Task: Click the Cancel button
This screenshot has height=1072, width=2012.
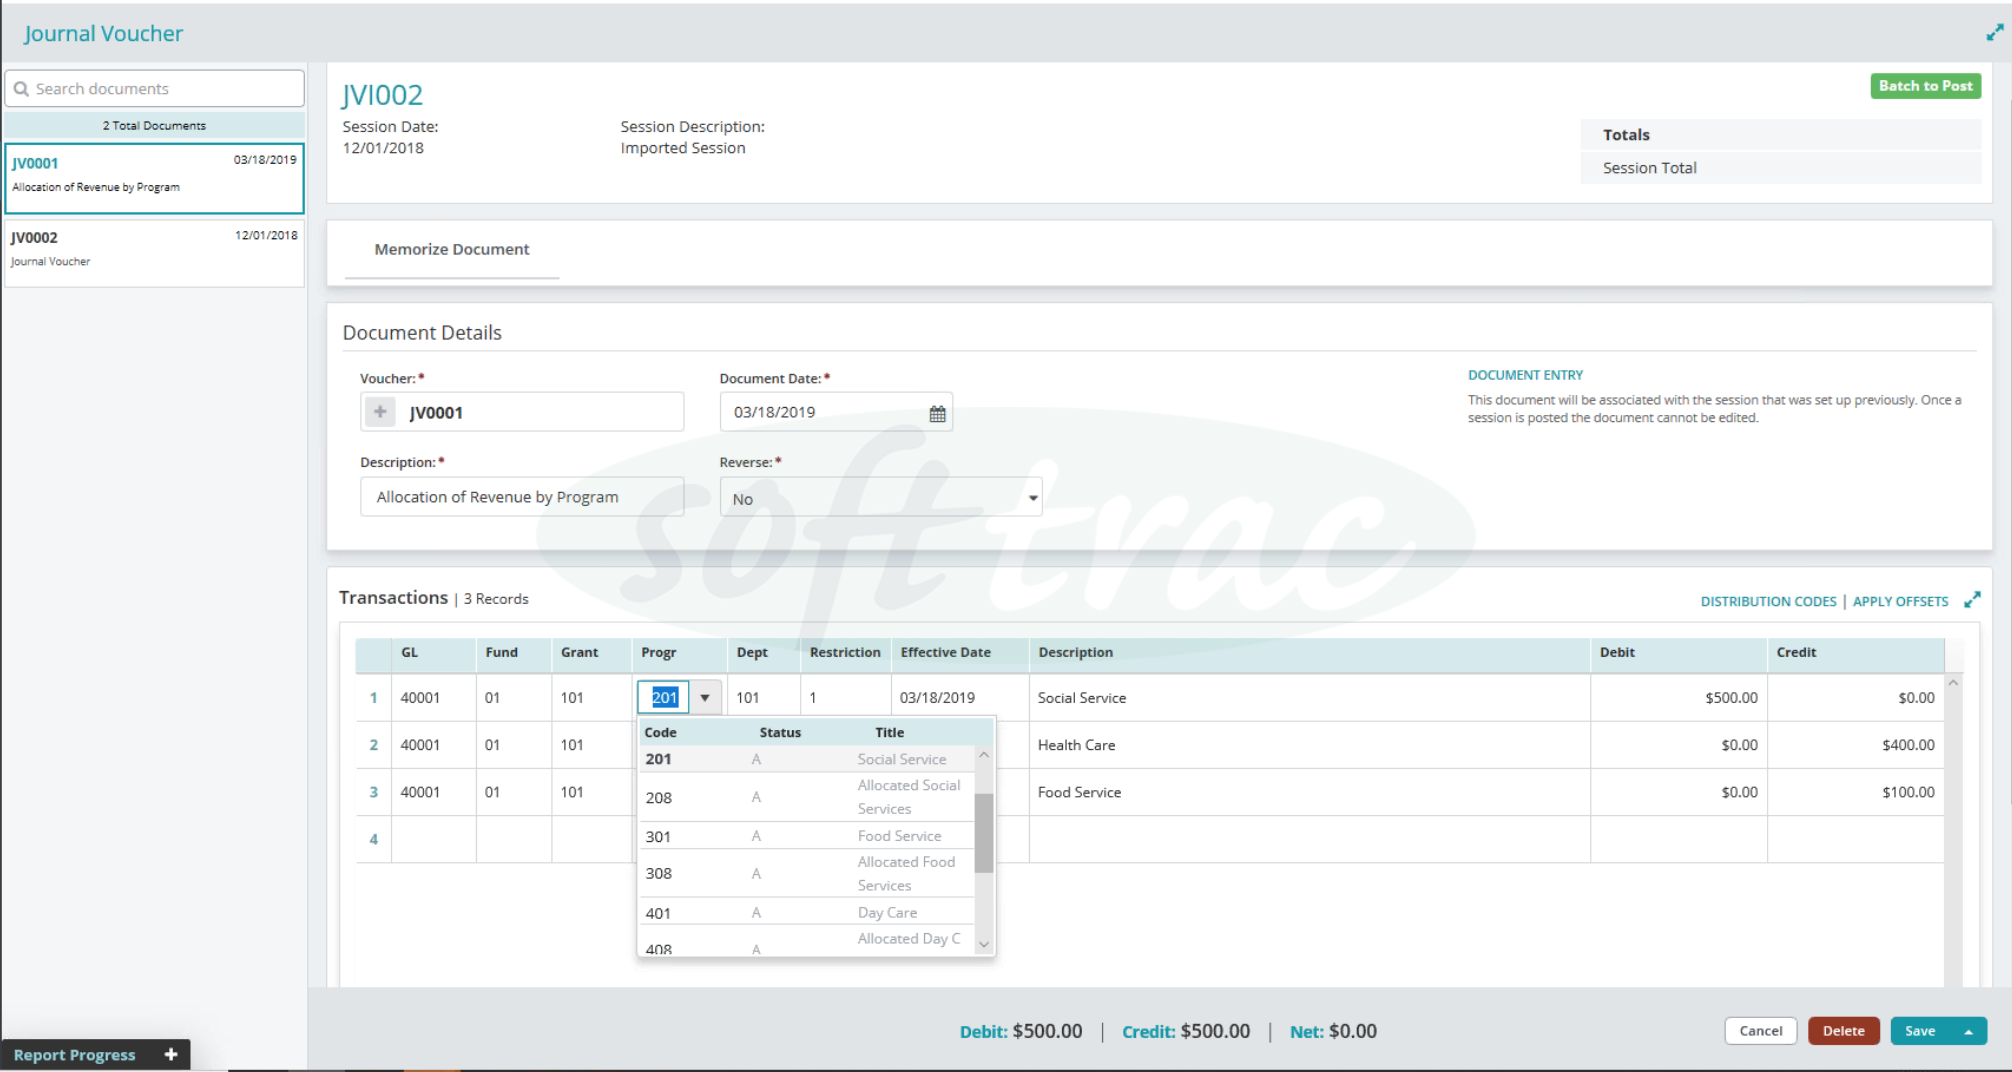Action: pyautogui.click(x=1760, y=1031)
